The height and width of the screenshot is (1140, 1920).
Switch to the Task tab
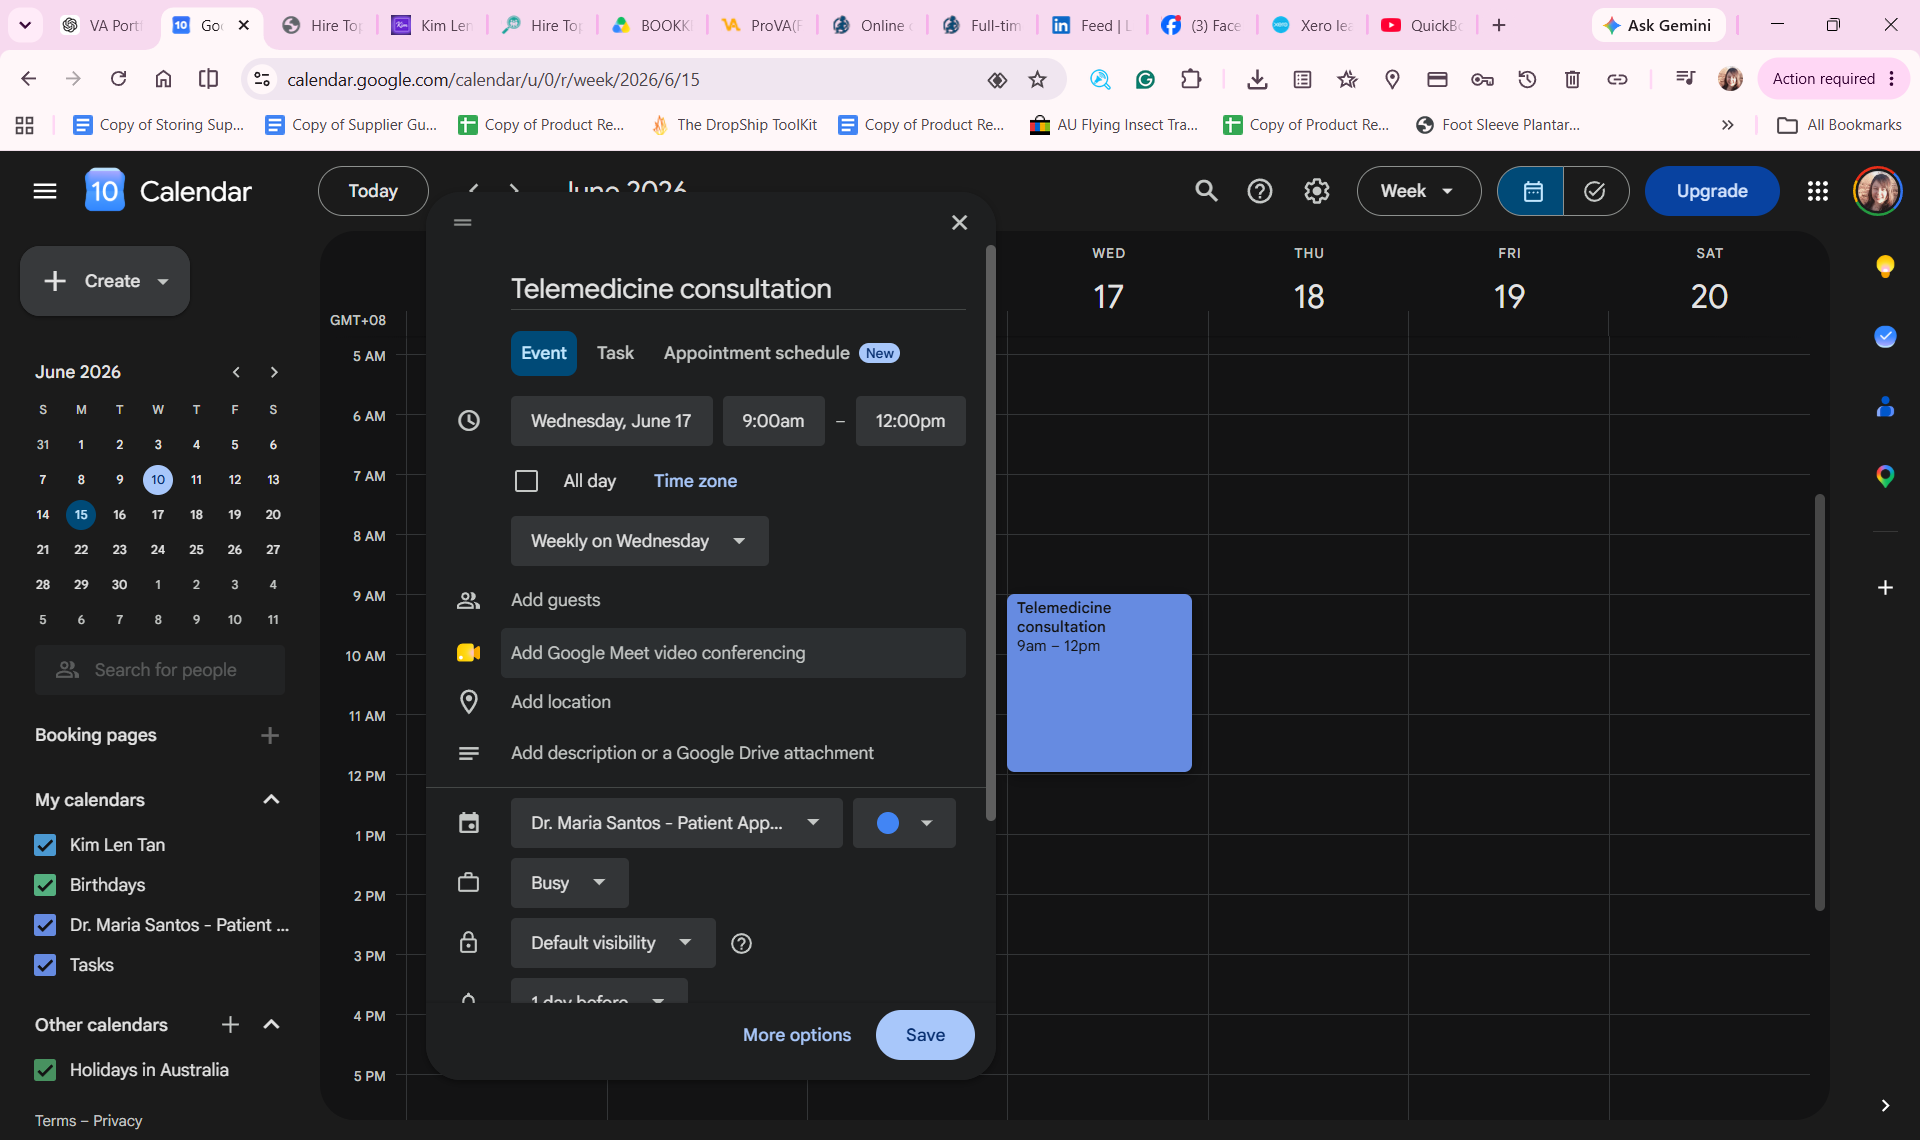tap(615, 353)
